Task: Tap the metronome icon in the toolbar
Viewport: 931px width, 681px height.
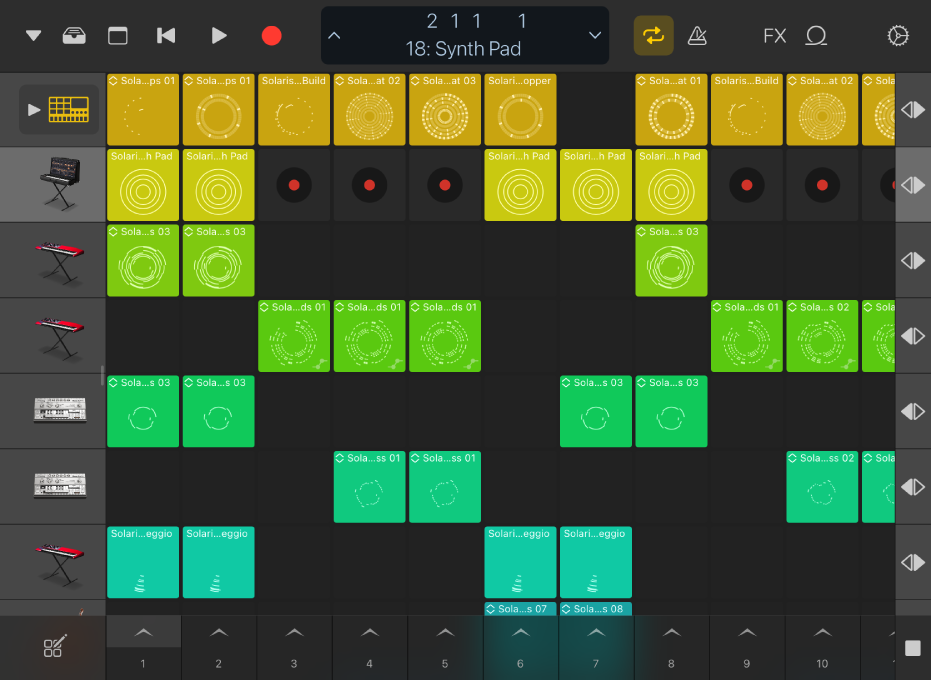Action: [x=697, y=35]
